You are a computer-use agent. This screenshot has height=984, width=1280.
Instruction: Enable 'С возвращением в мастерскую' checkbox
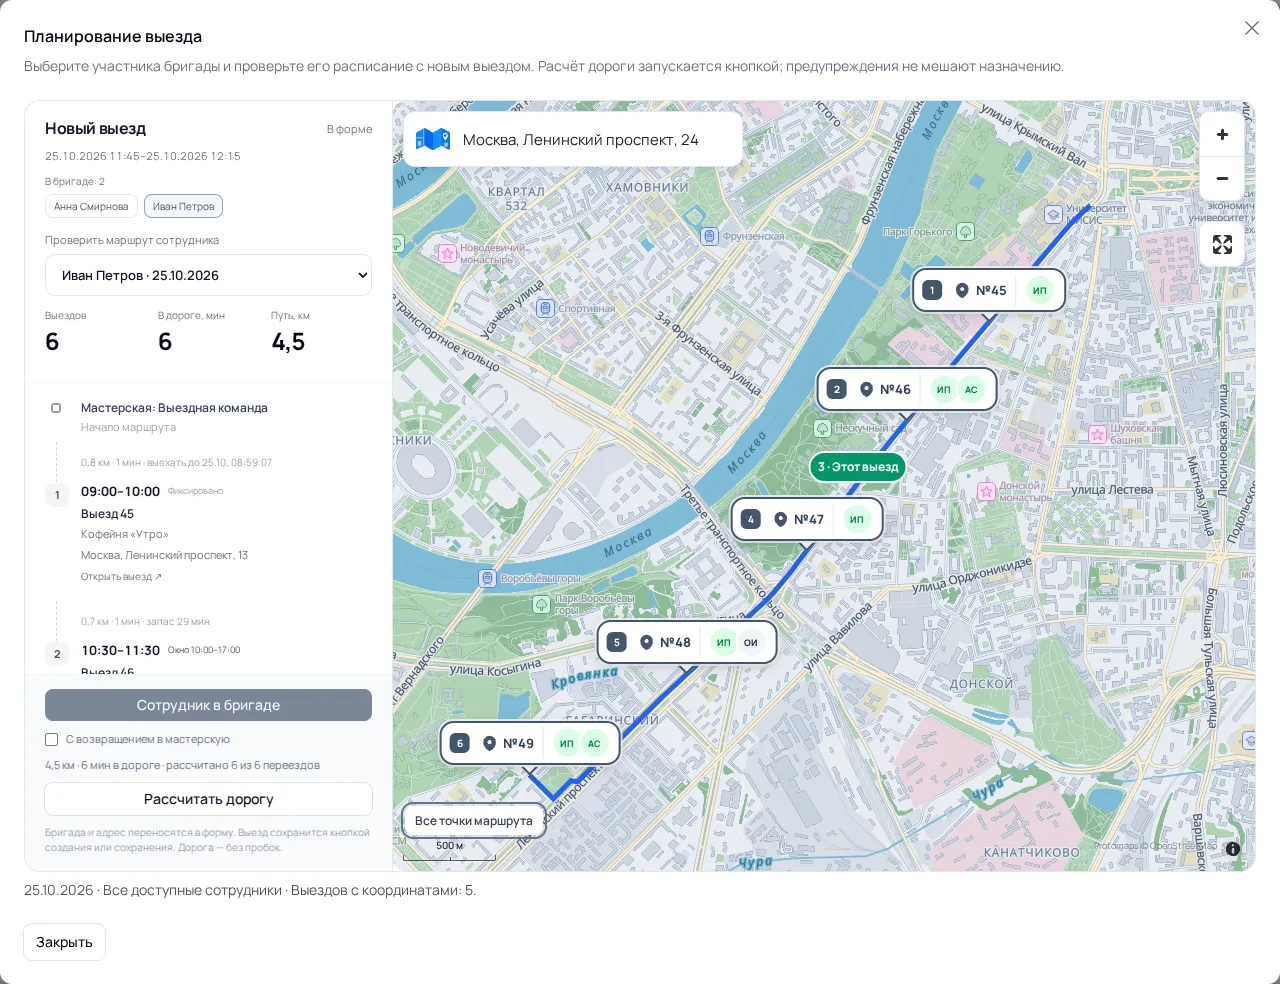pos(52,740)
